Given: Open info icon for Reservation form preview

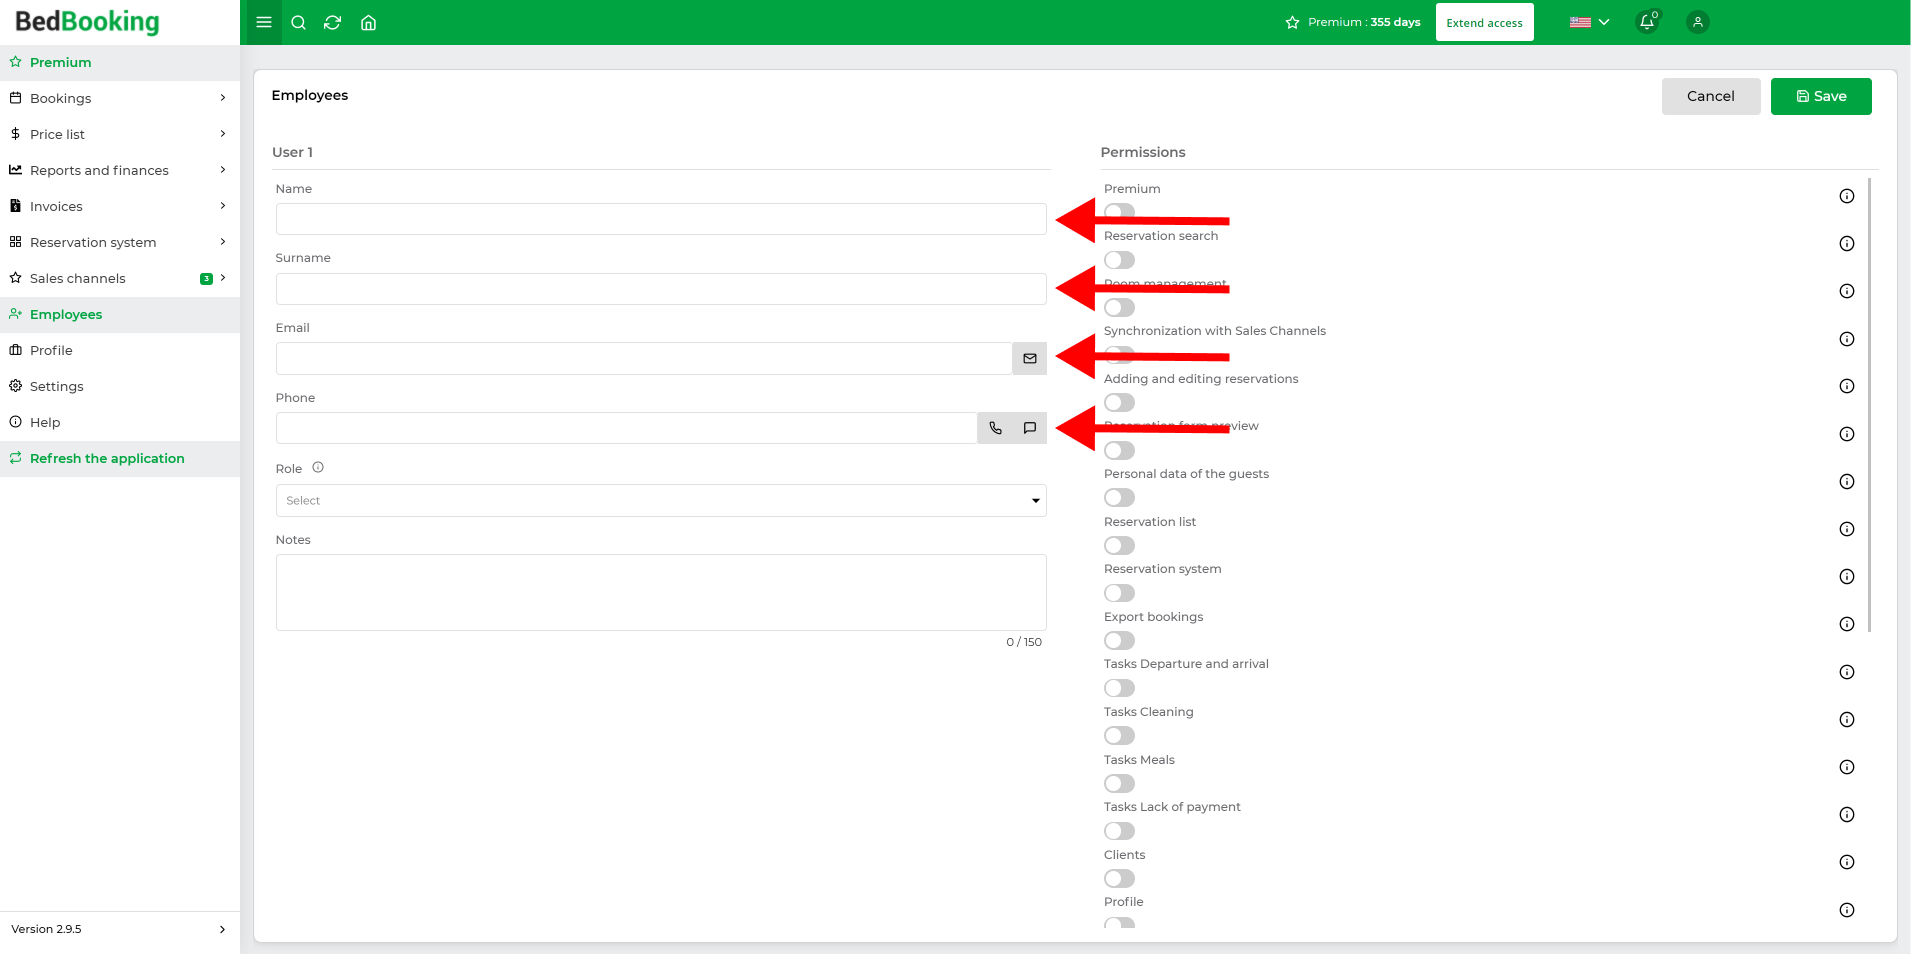Looking at the screenshot, I should pos(1847,434).
